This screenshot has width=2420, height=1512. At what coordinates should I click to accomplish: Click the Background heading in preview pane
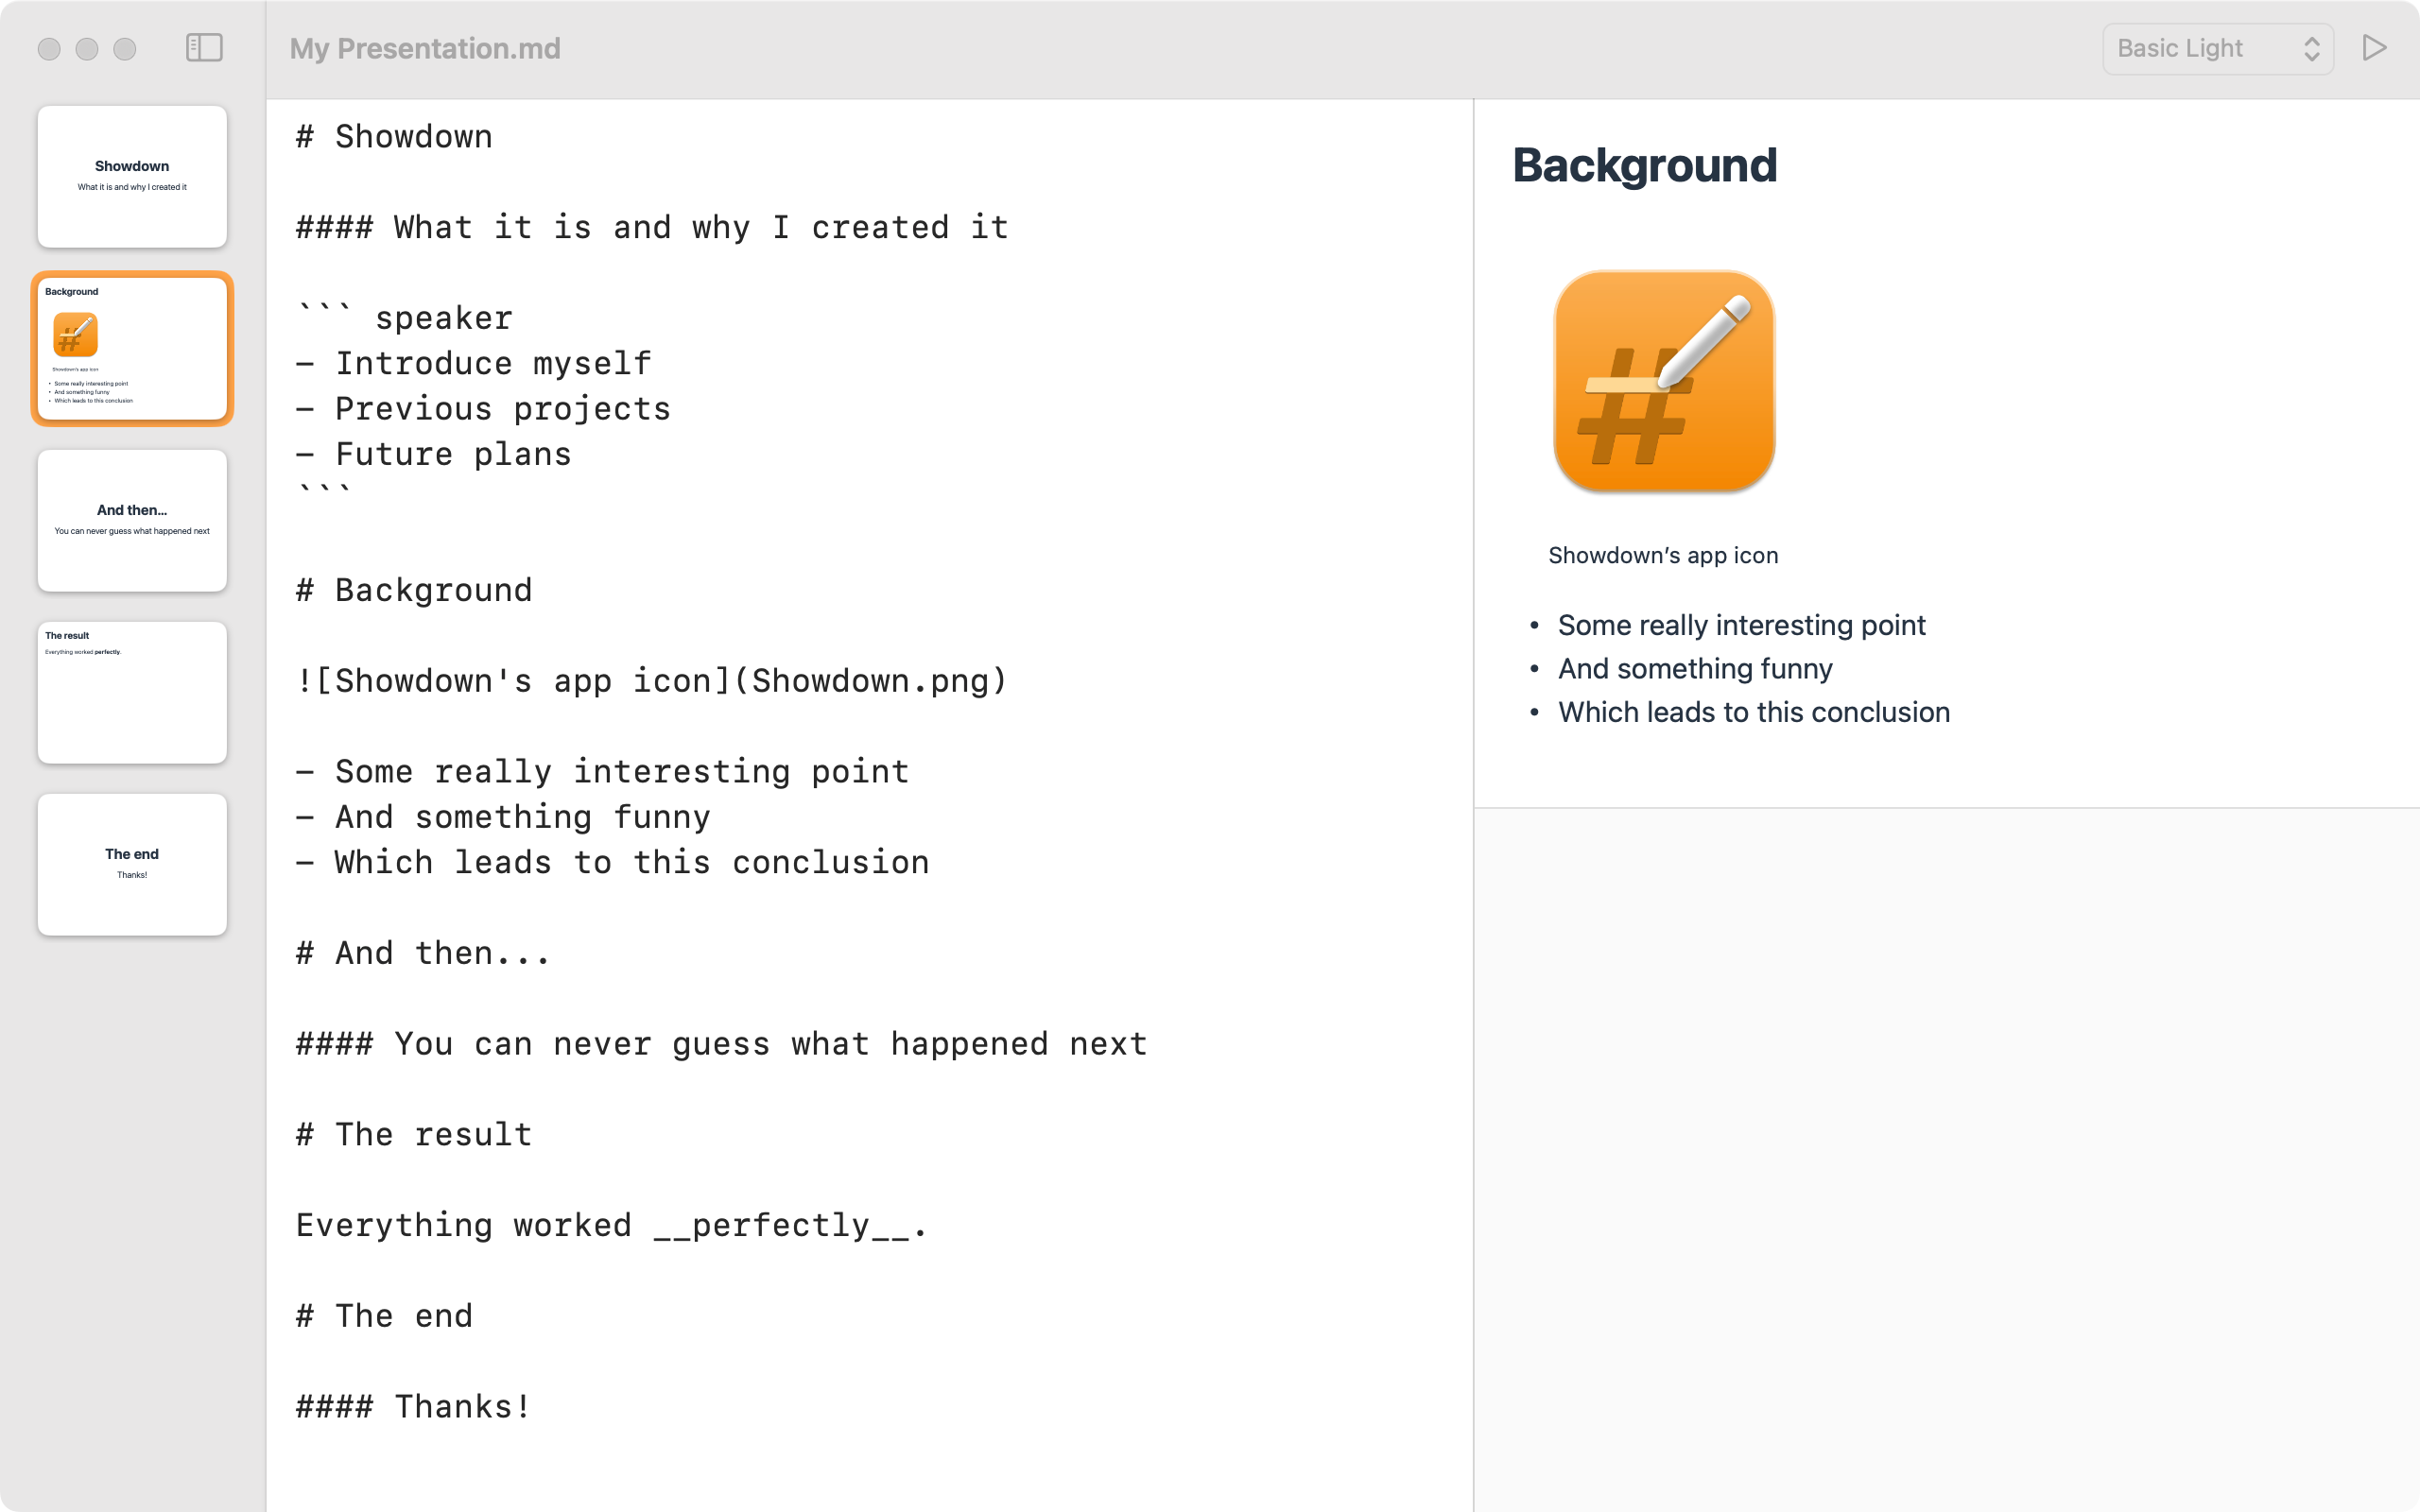1644,166
